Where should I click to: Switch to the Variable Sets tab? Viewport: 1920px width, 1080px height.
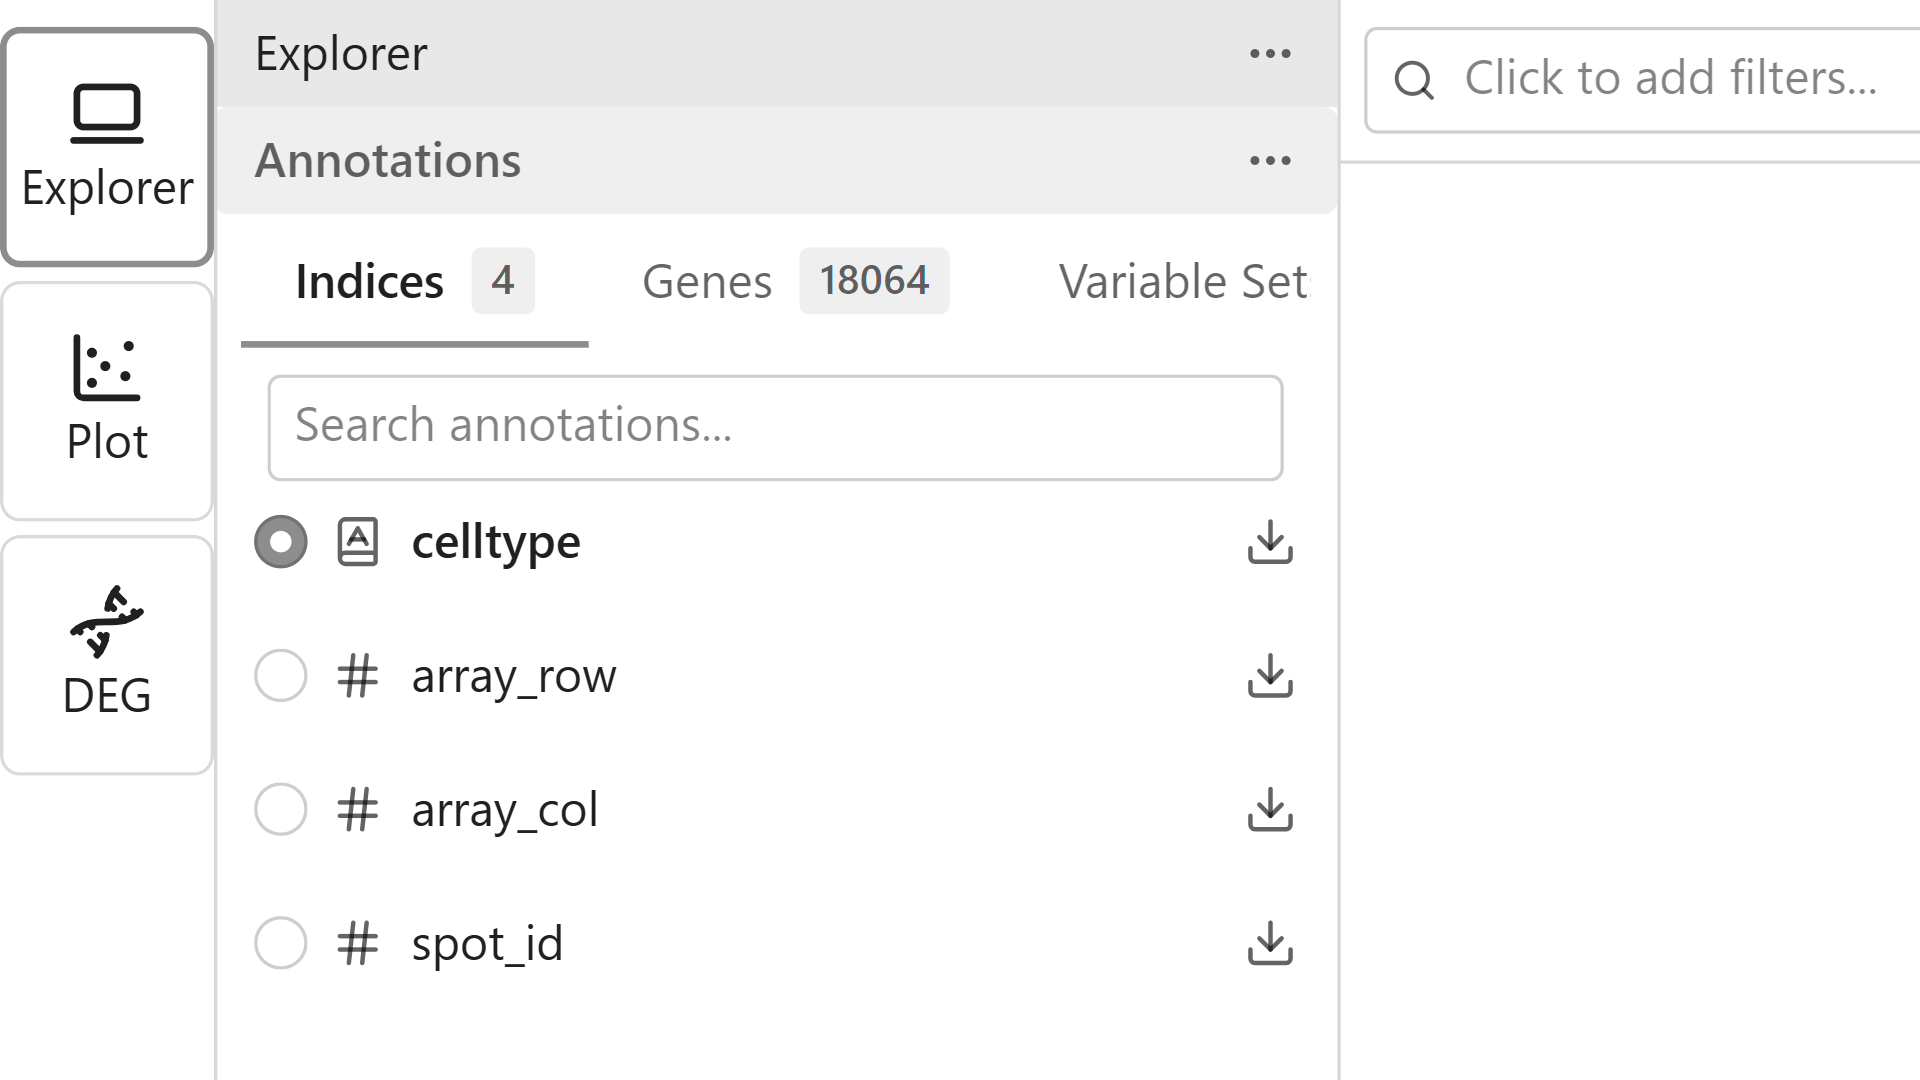click(x=1186, y=281)
